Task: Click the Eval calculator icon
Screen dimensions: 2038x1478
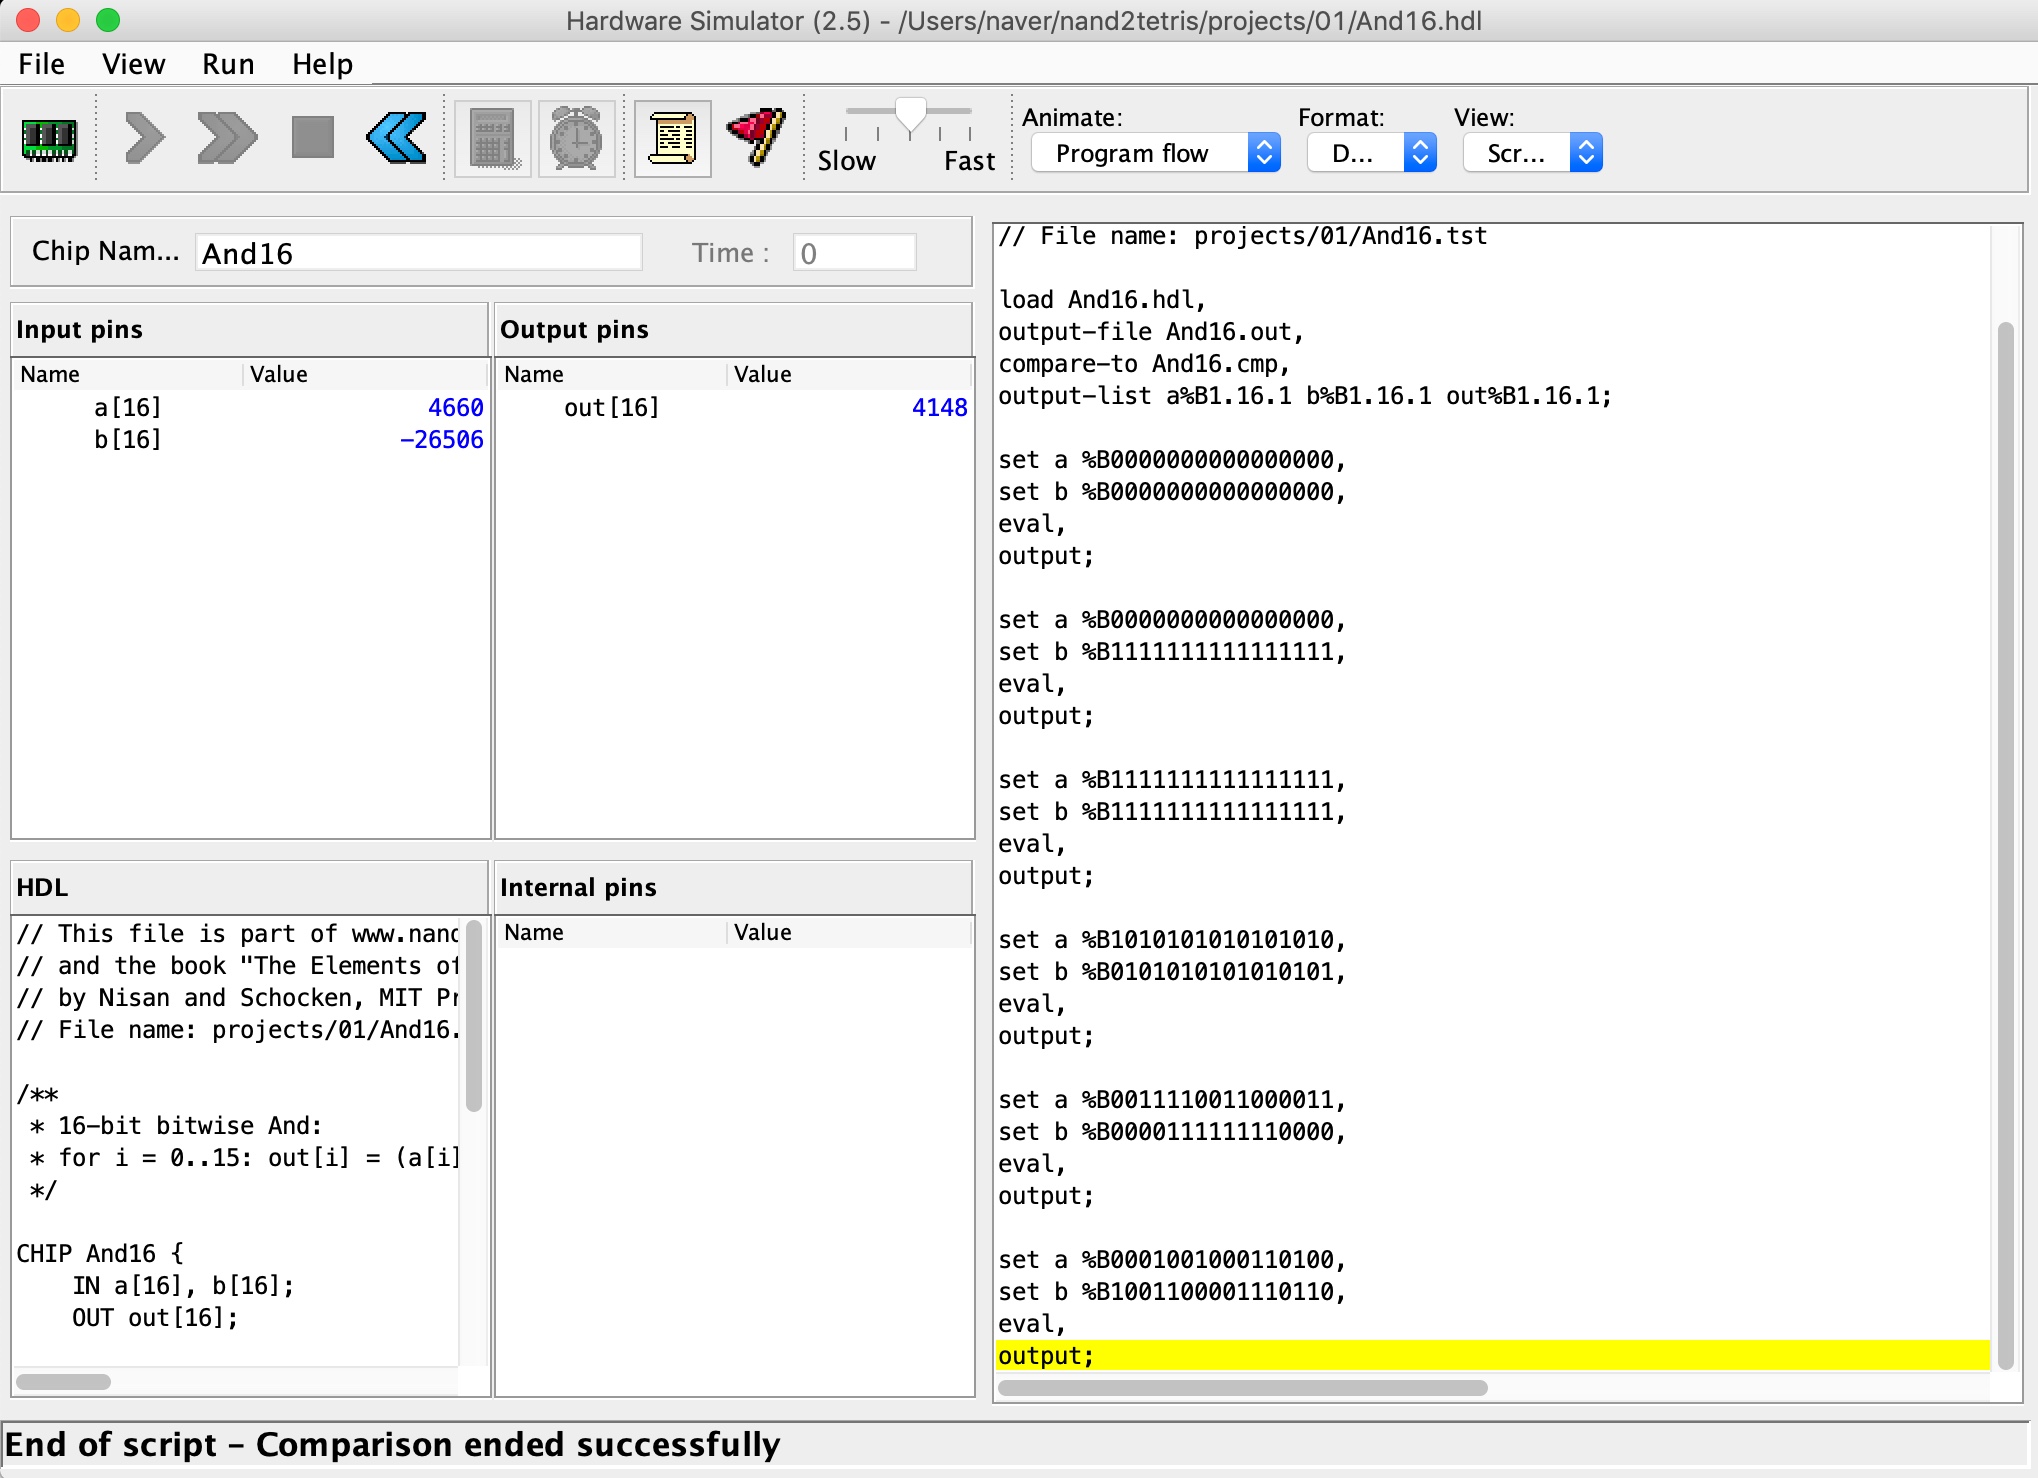Action: click(493, 139)
